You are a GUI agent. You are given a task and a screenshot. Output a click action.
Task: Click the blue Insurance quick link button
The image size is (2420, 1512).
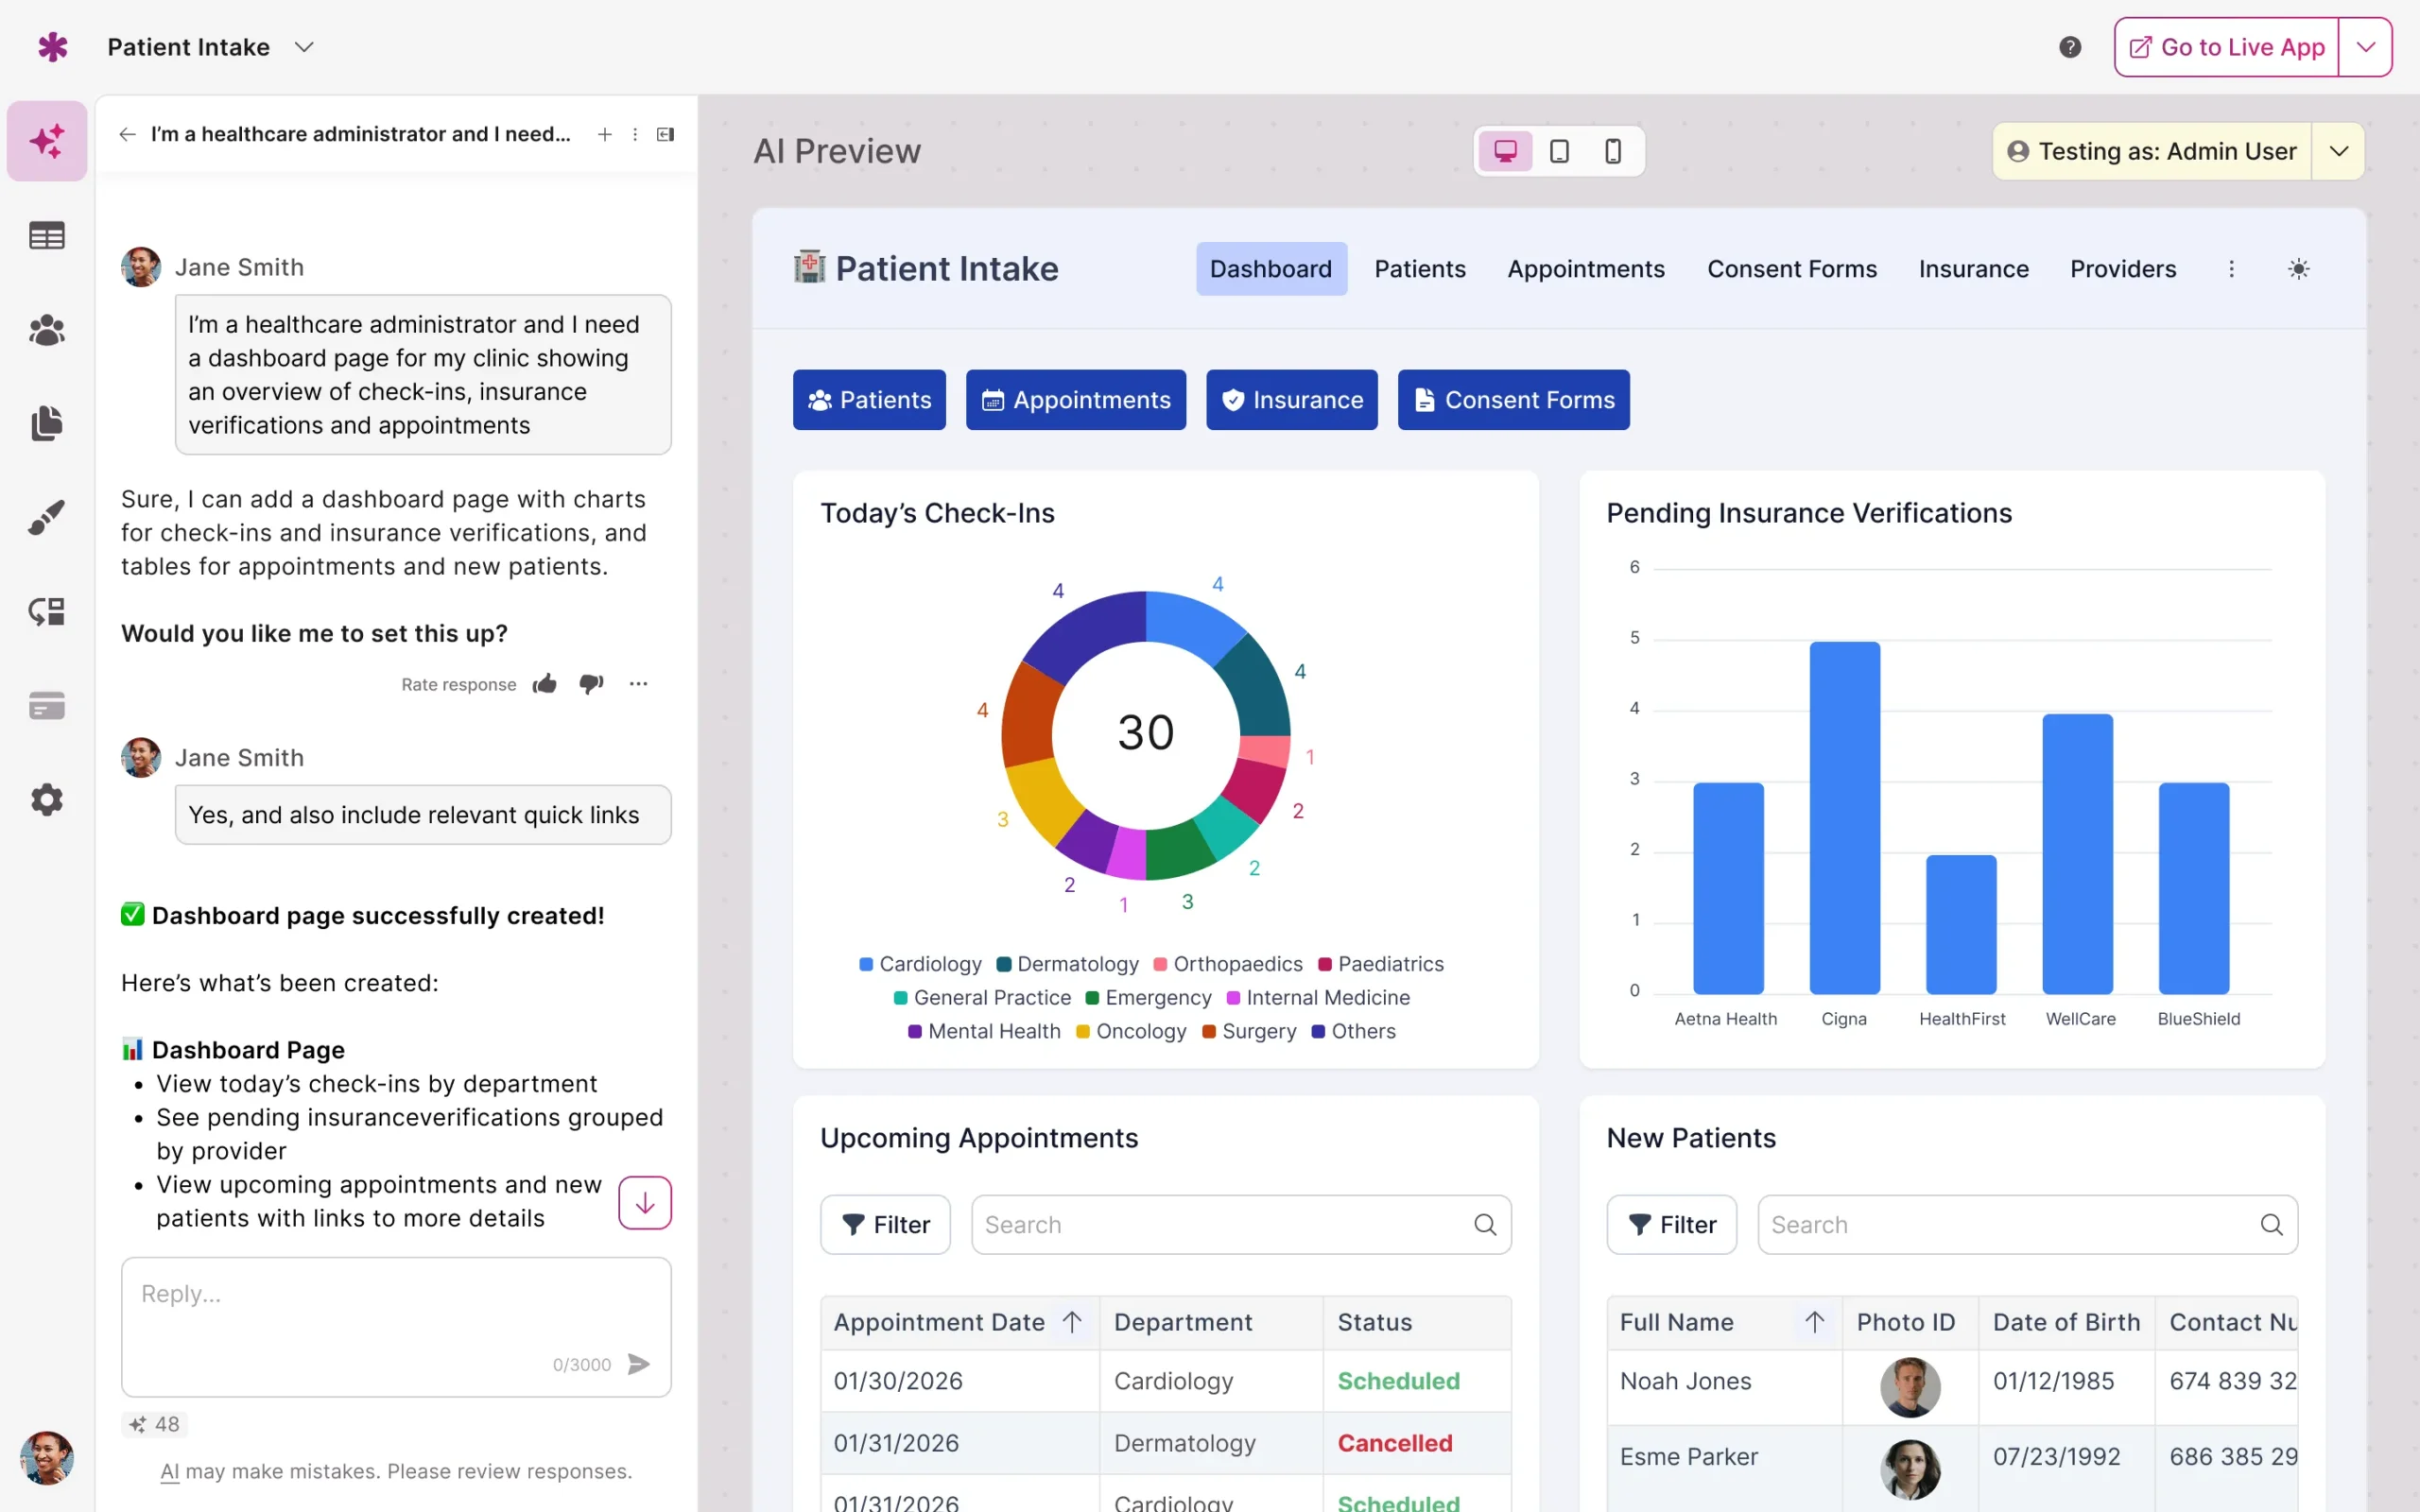click(1291, 400)
